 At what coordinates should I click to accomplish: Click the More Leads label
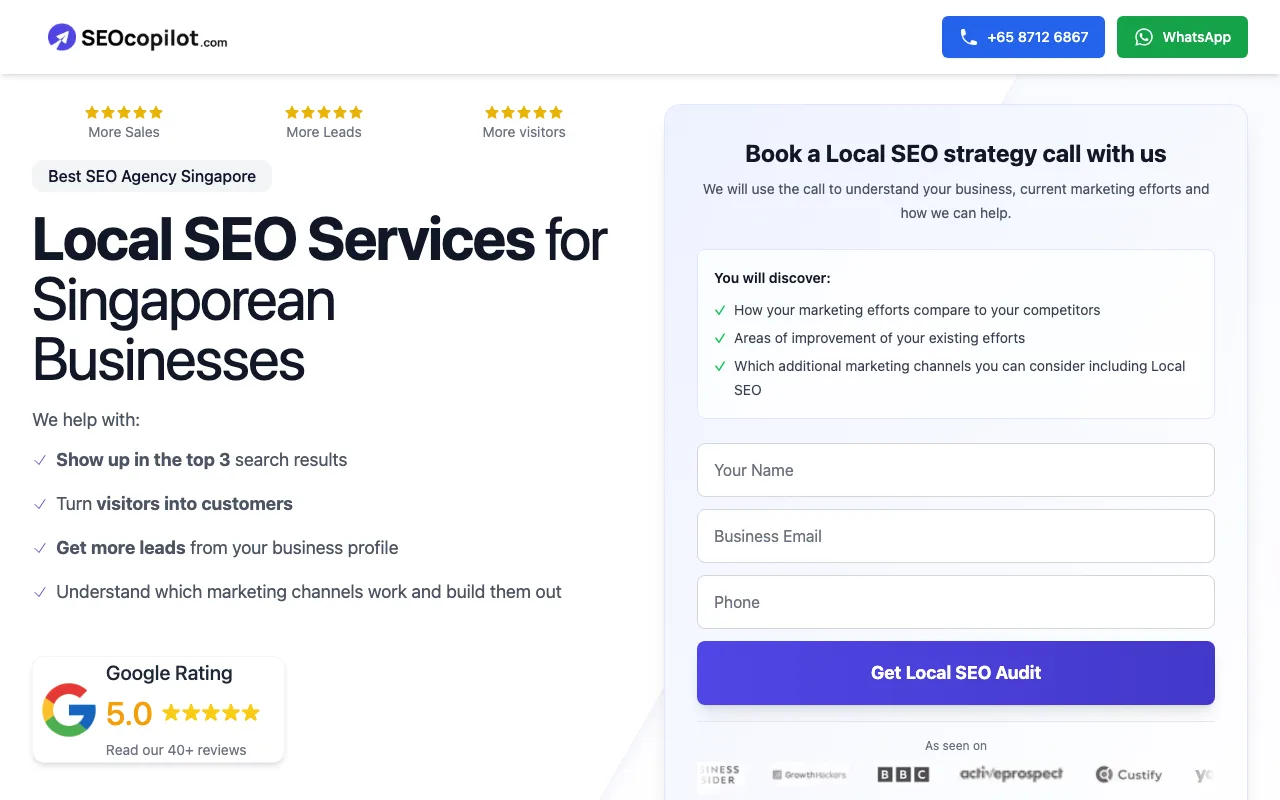click(324, 132)
